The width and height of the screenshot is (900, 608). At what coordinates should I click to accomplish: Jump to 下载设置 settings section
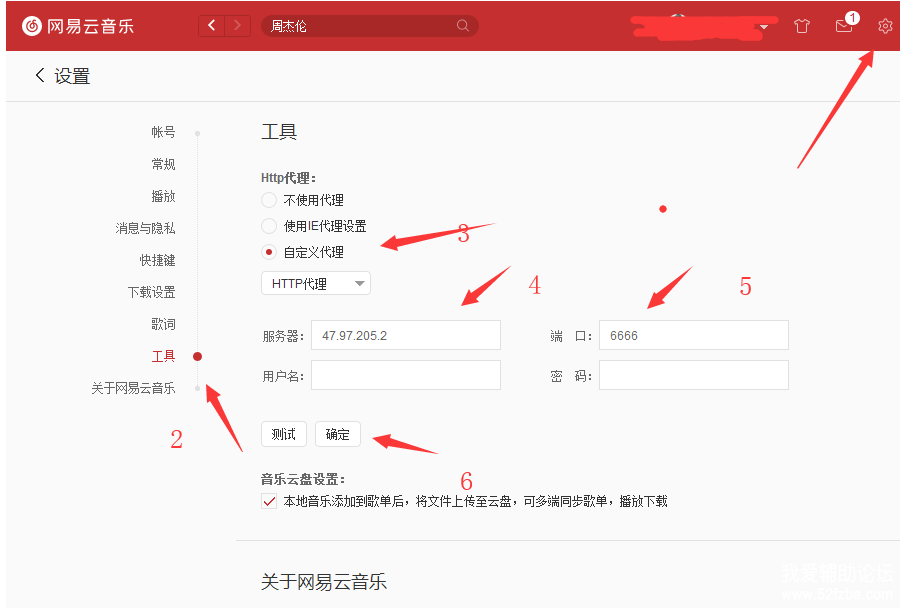tap(152, 292)
